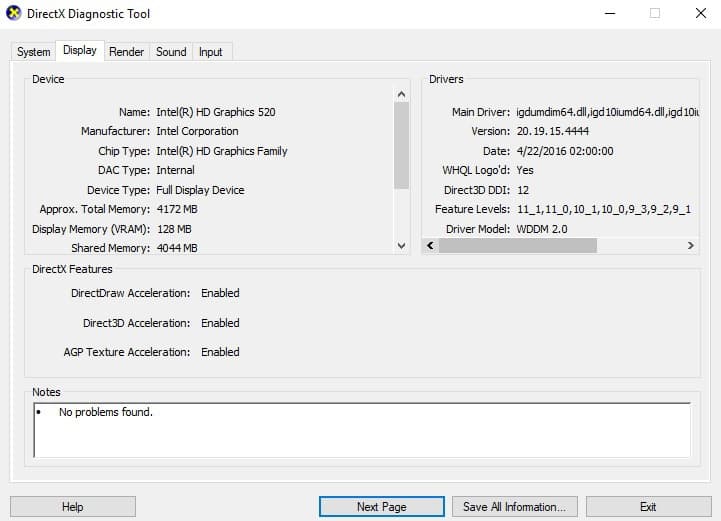Click the 'Intel(R) HD Graphics Family' chip type

(x=222, y=151)
